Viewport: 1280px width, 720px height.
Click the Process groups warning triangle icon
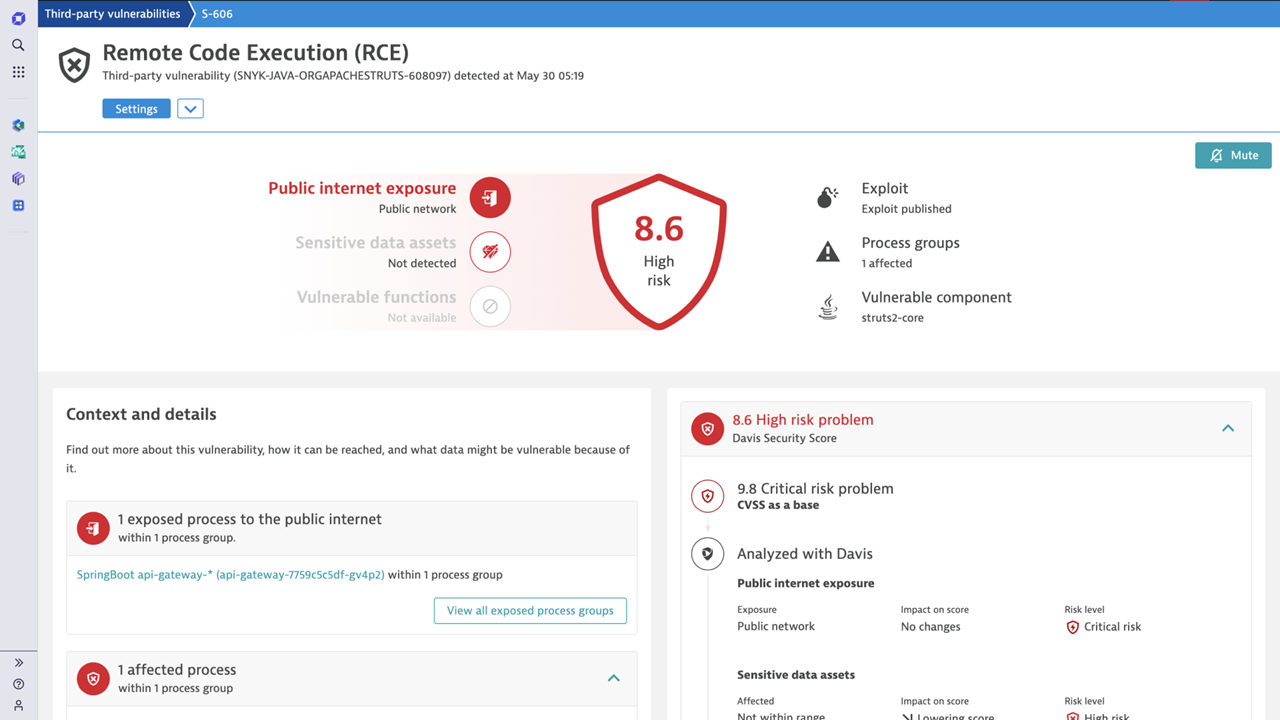(827, 252)
